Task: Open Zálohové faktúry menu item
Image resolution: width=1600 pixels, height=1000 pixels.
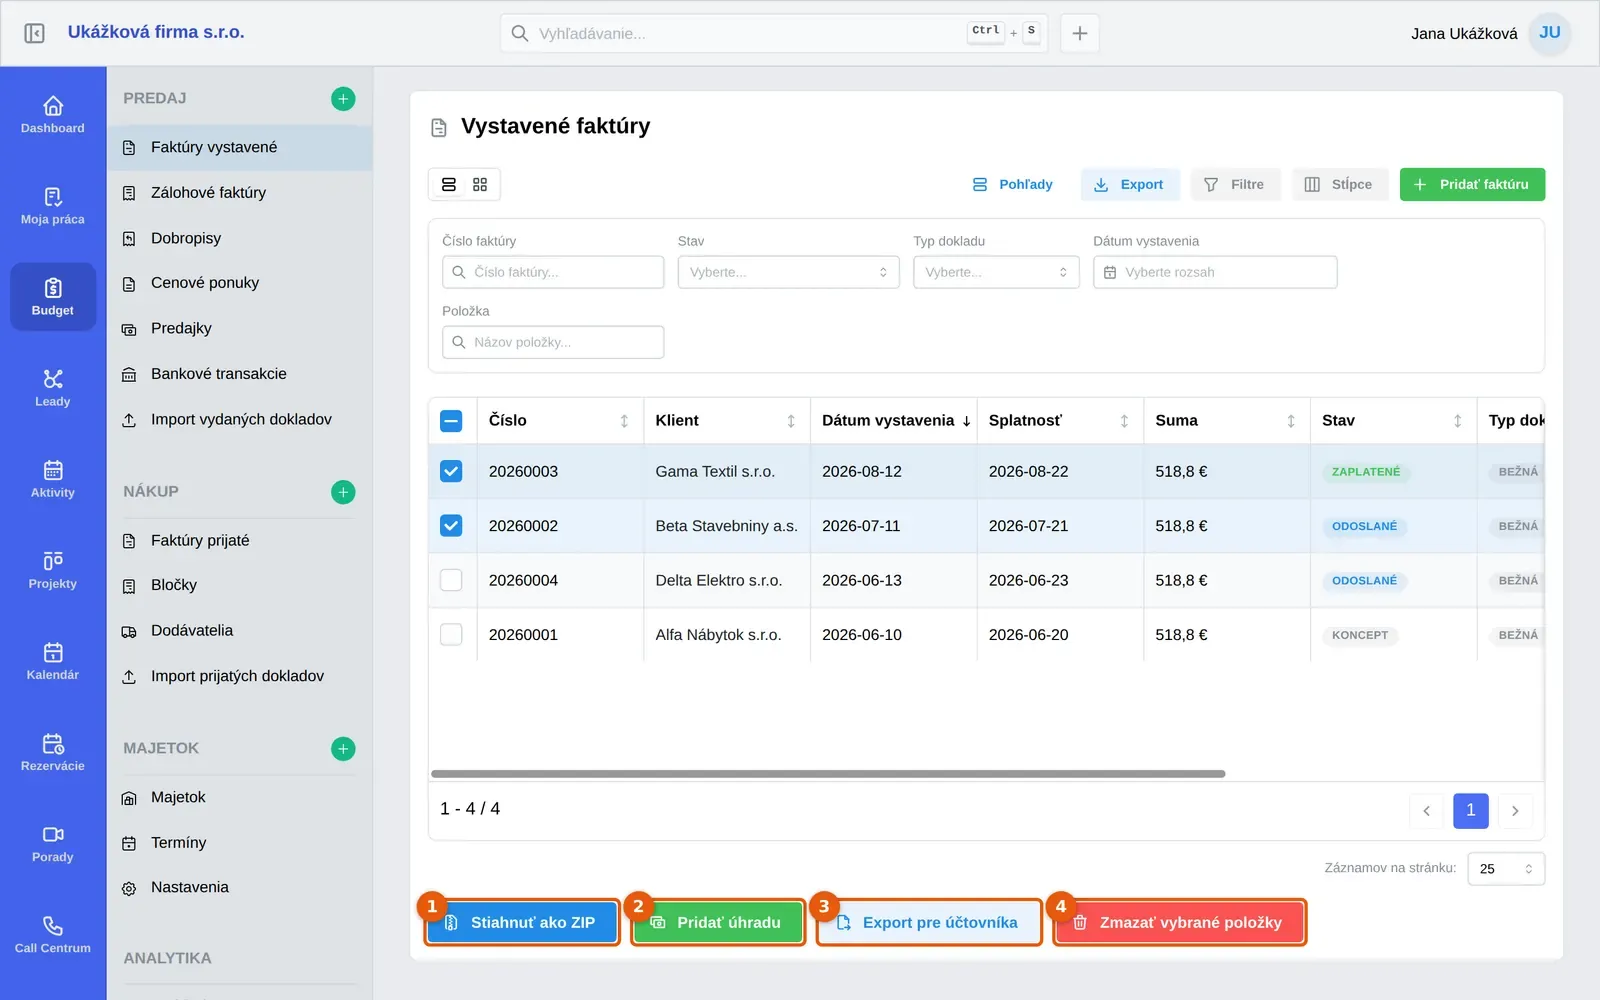Action: (239, 193)
